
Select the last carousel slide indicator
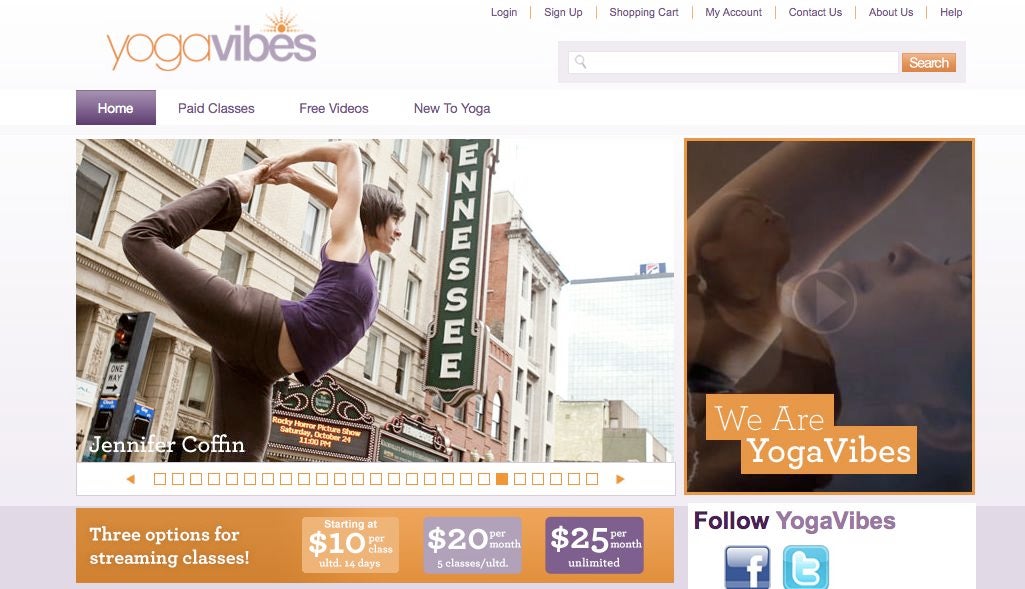click(x=592, y=479)
